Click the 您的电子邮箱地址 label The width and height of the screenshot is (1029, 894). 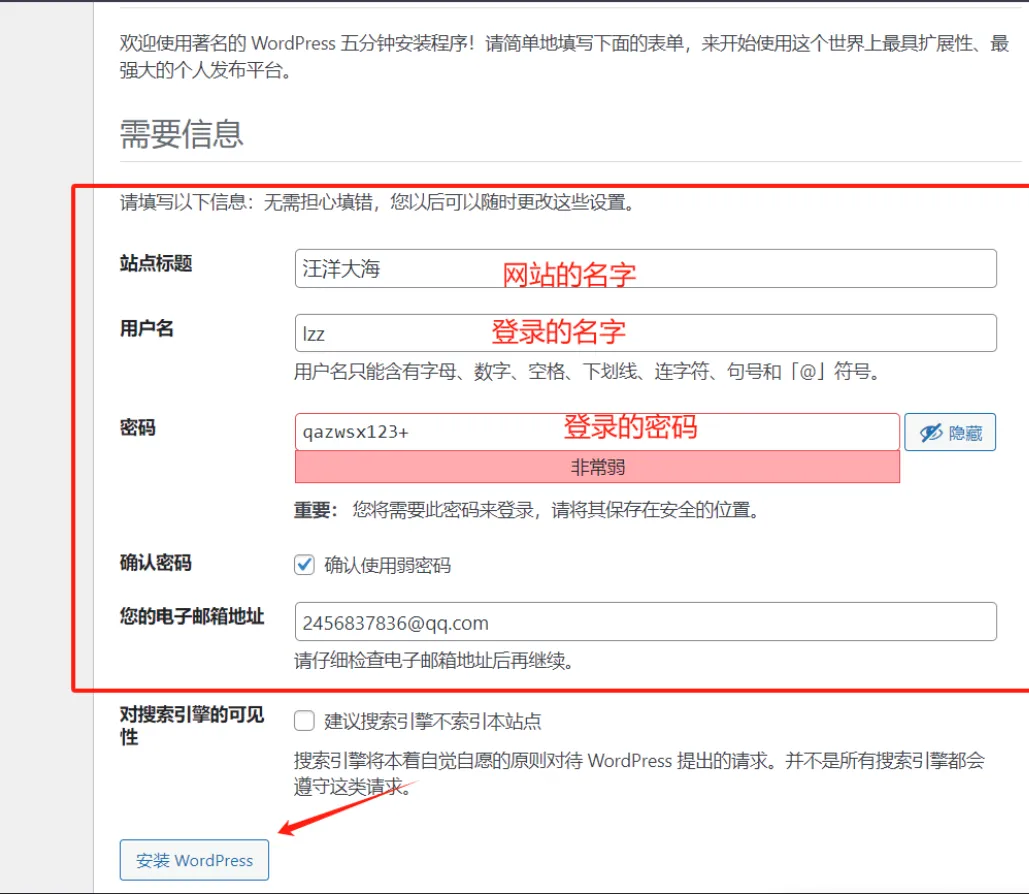pos(192,616)
